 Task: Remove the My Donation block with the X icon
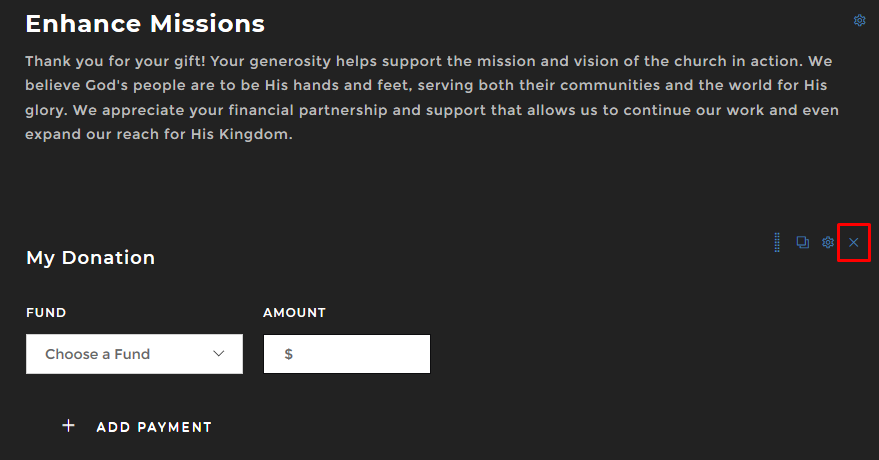853,243
